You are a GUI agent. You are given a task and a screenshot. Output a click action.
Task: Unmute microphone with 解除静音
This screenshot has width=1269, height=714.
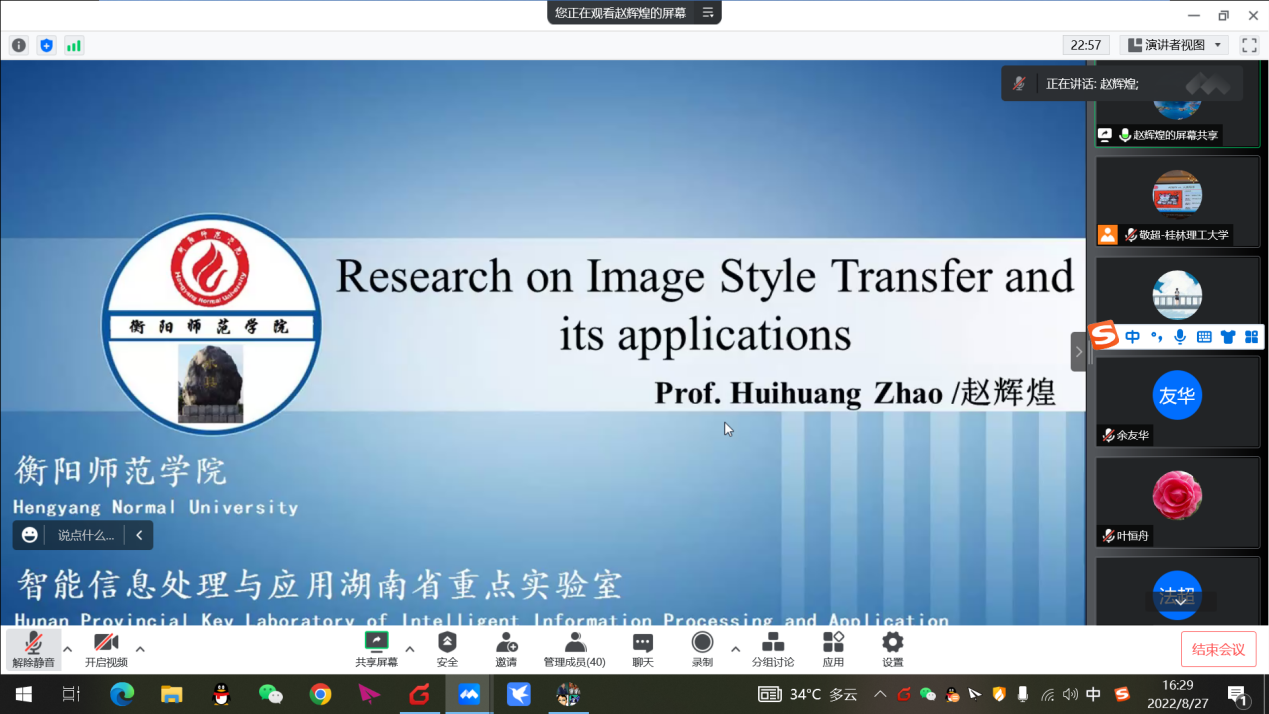[33, 649]
